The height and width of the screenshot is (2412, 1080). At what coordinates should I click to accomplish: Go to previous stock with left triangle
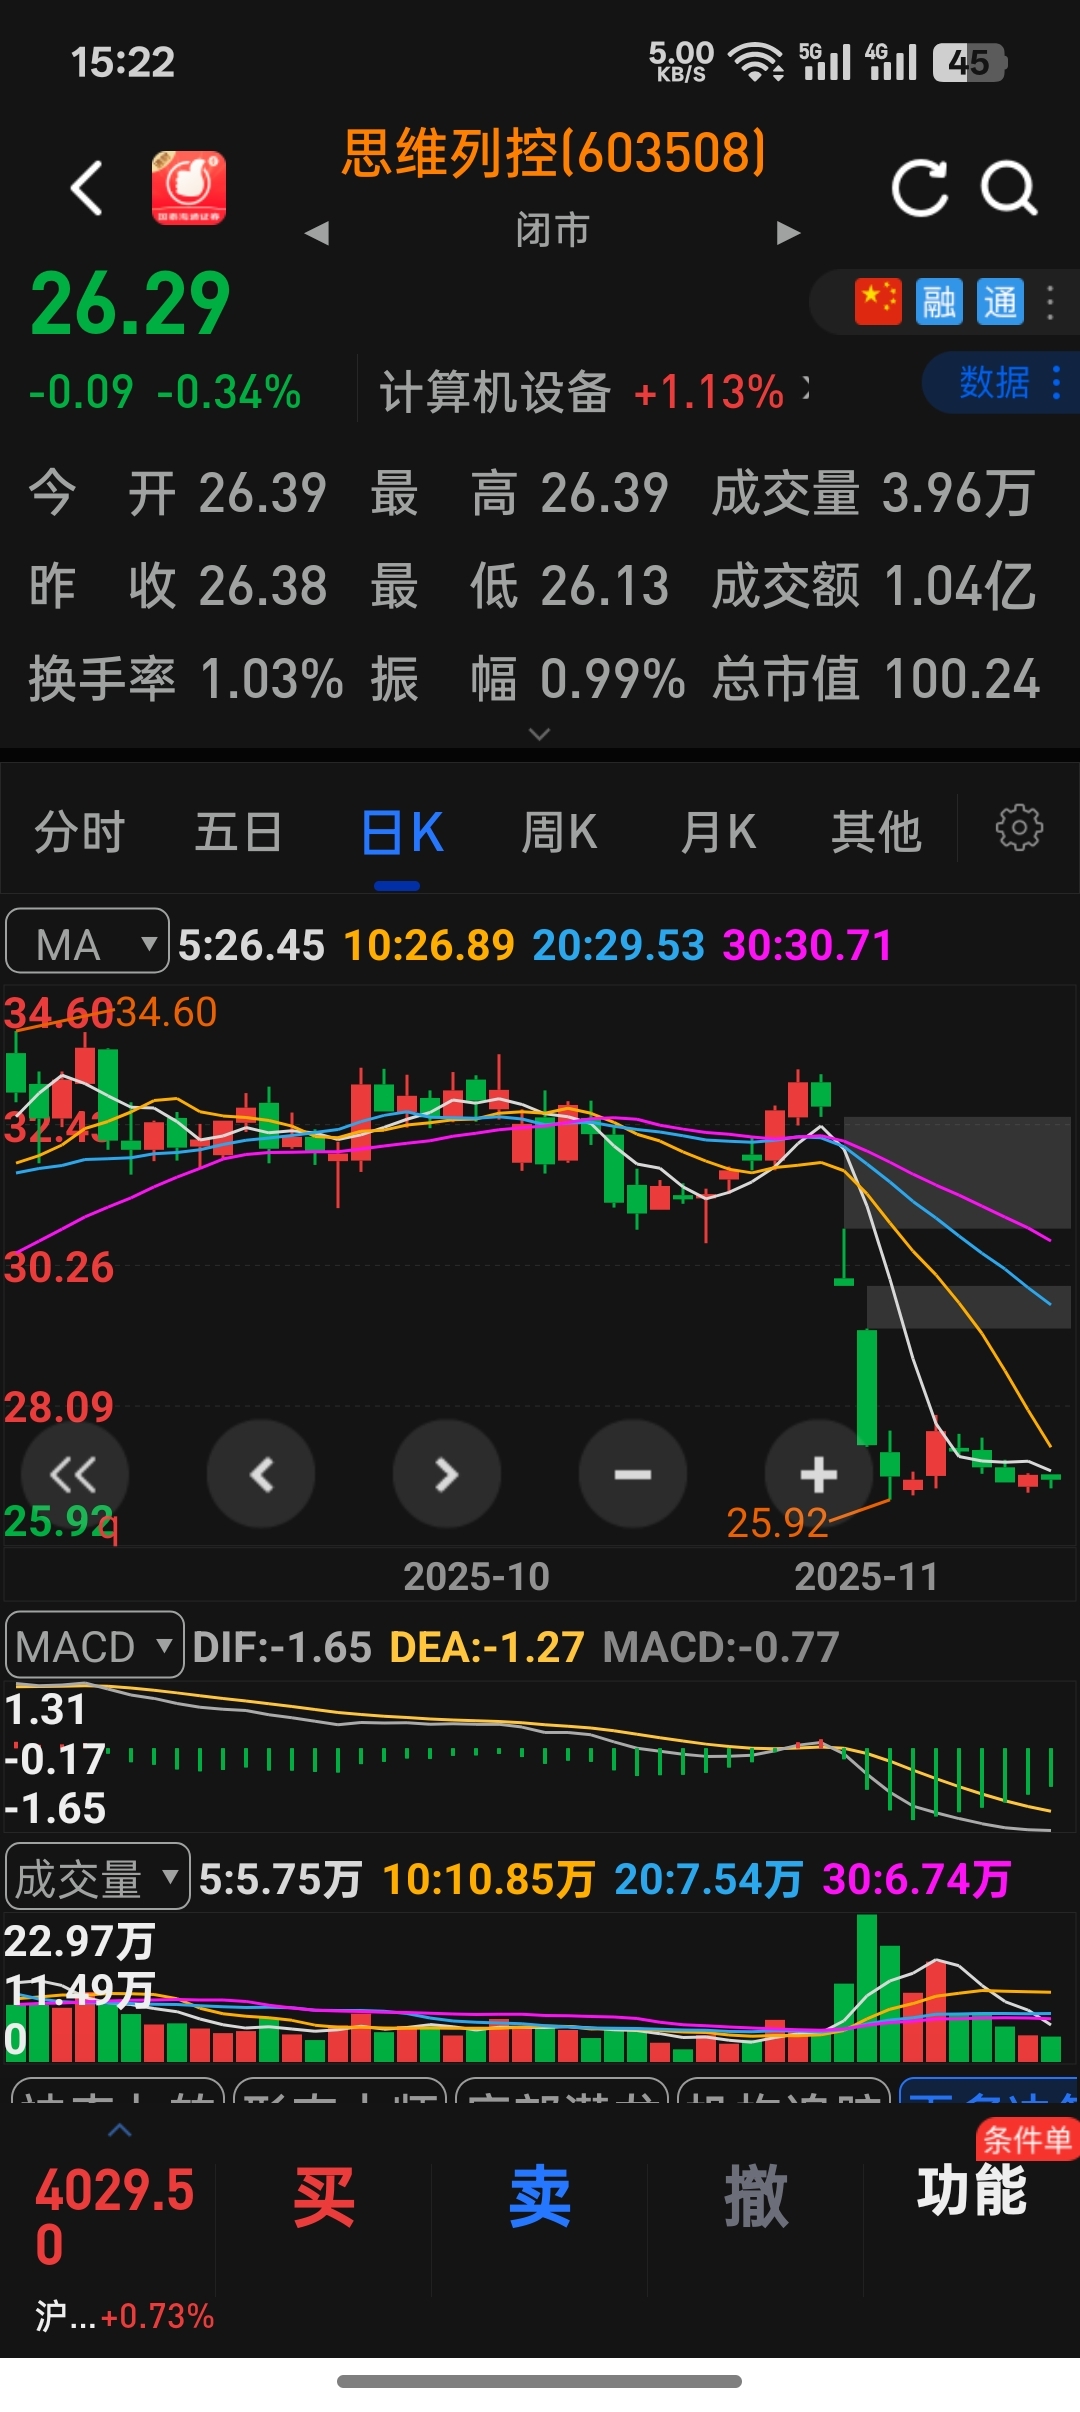click(x=317, y=233)
